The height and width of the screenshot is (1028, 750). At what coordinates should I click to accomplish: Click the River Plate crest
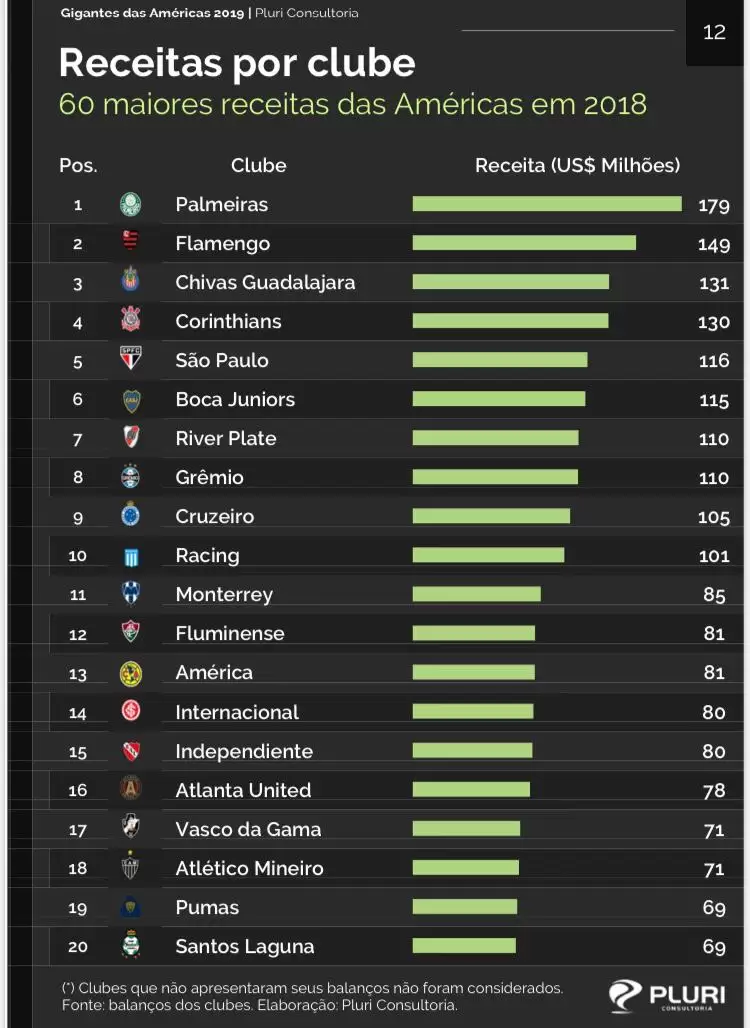pyautogui.click(x=131, y=438)
